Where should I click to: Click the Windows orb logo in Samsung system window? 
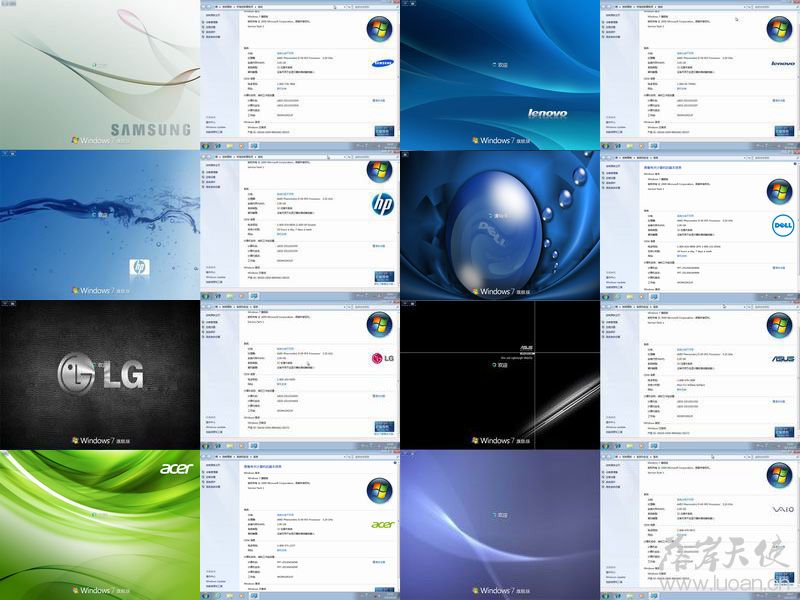tap(379, 29)
